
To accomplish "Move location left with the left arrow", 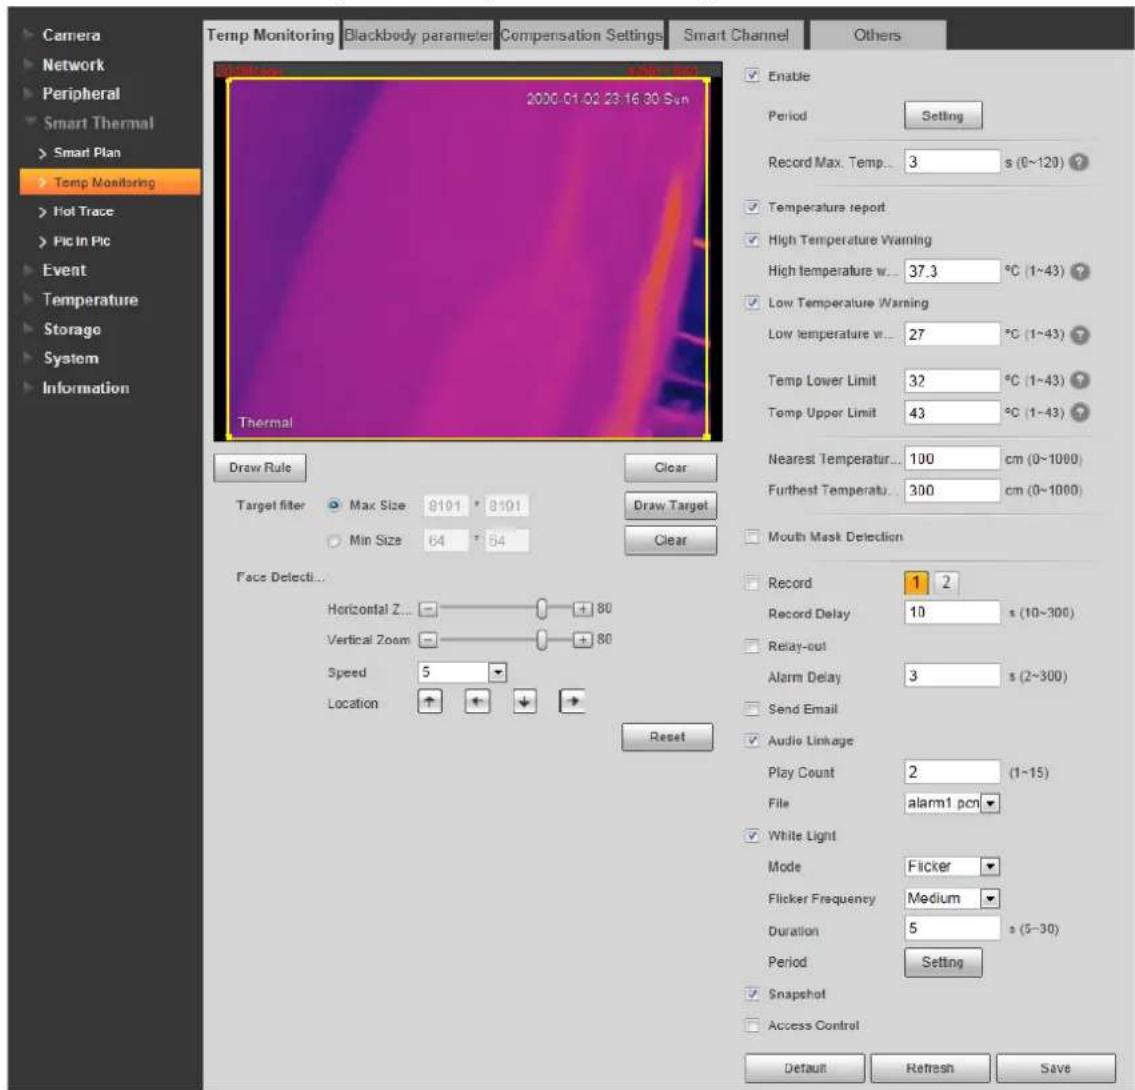I will [476, 701].
